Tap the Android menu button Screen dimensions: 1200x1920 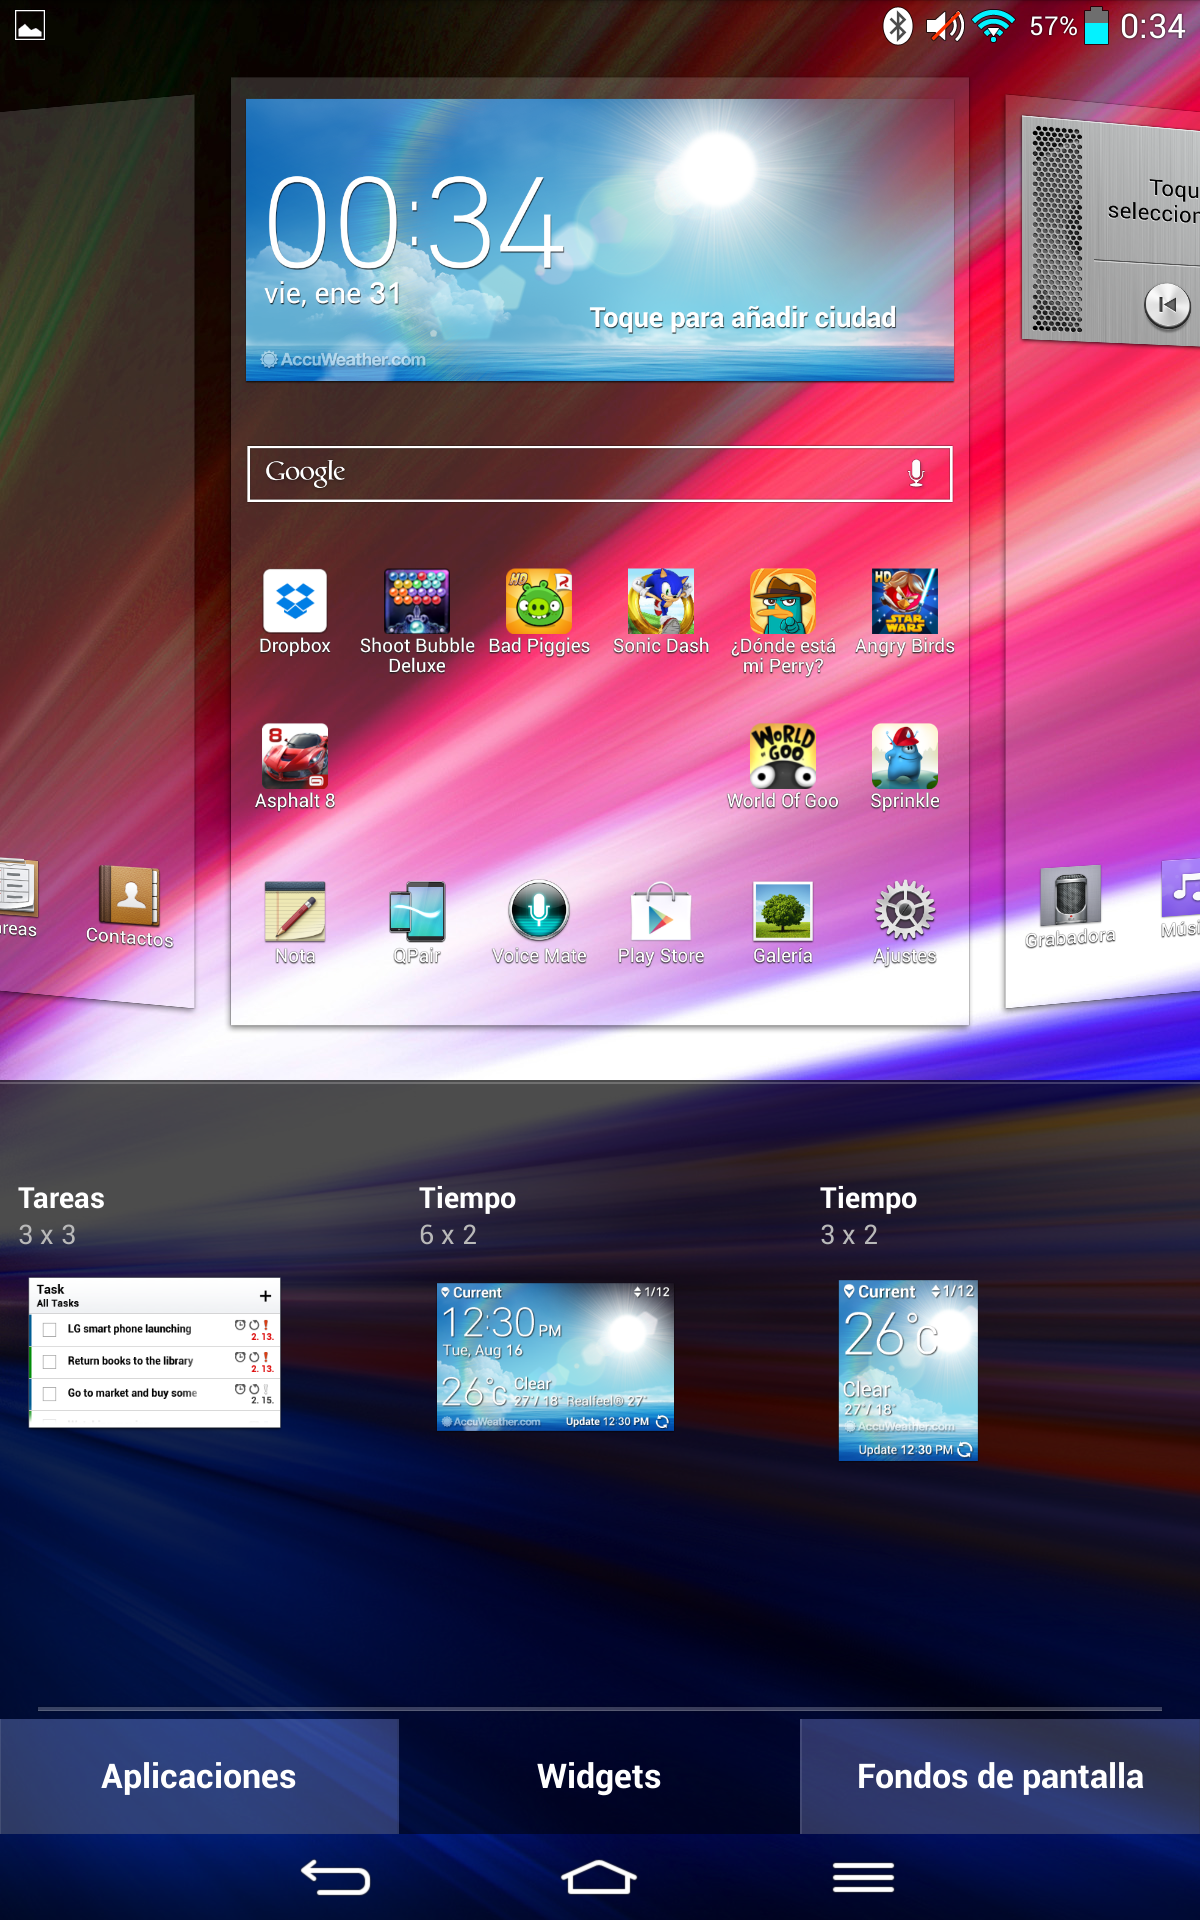click(x=864, y=1878)
